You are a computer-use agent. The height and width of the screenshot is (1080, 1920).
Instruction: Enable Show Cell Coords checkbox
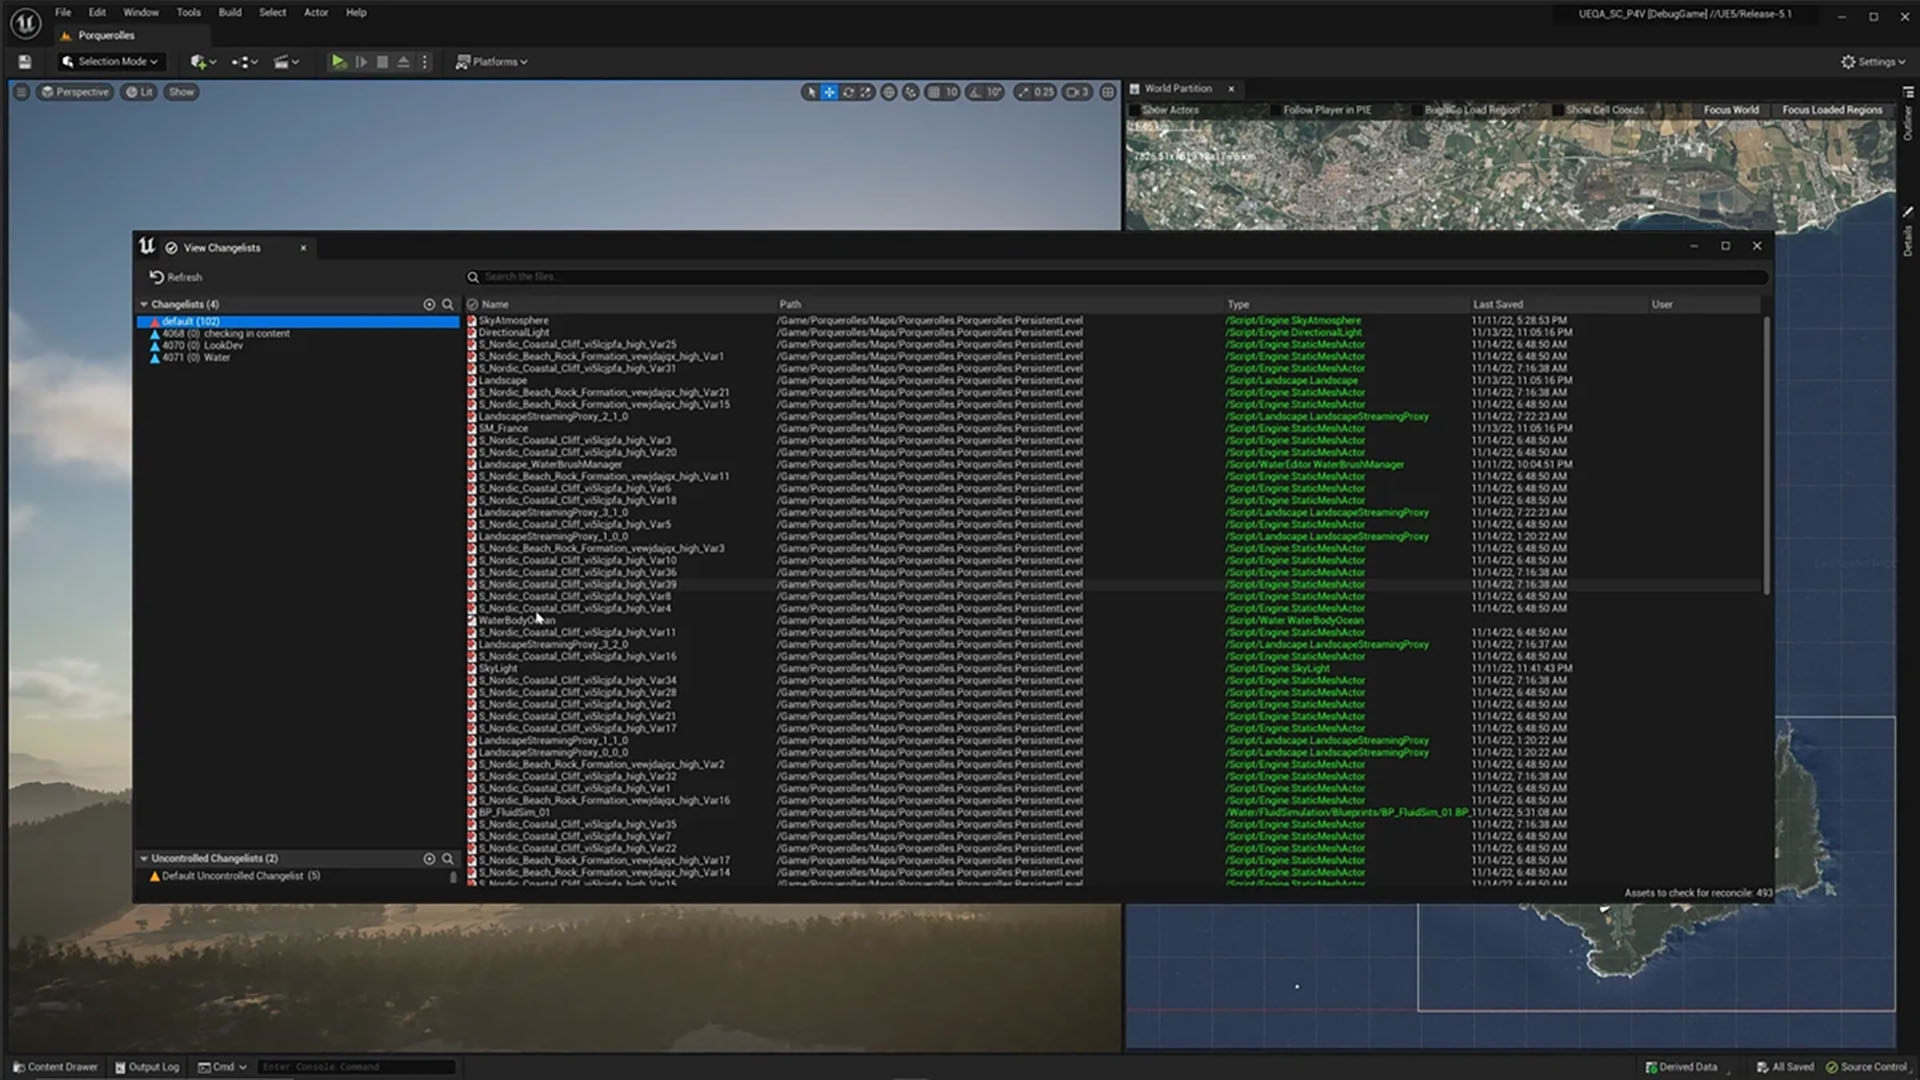[x=1557, y=109]
